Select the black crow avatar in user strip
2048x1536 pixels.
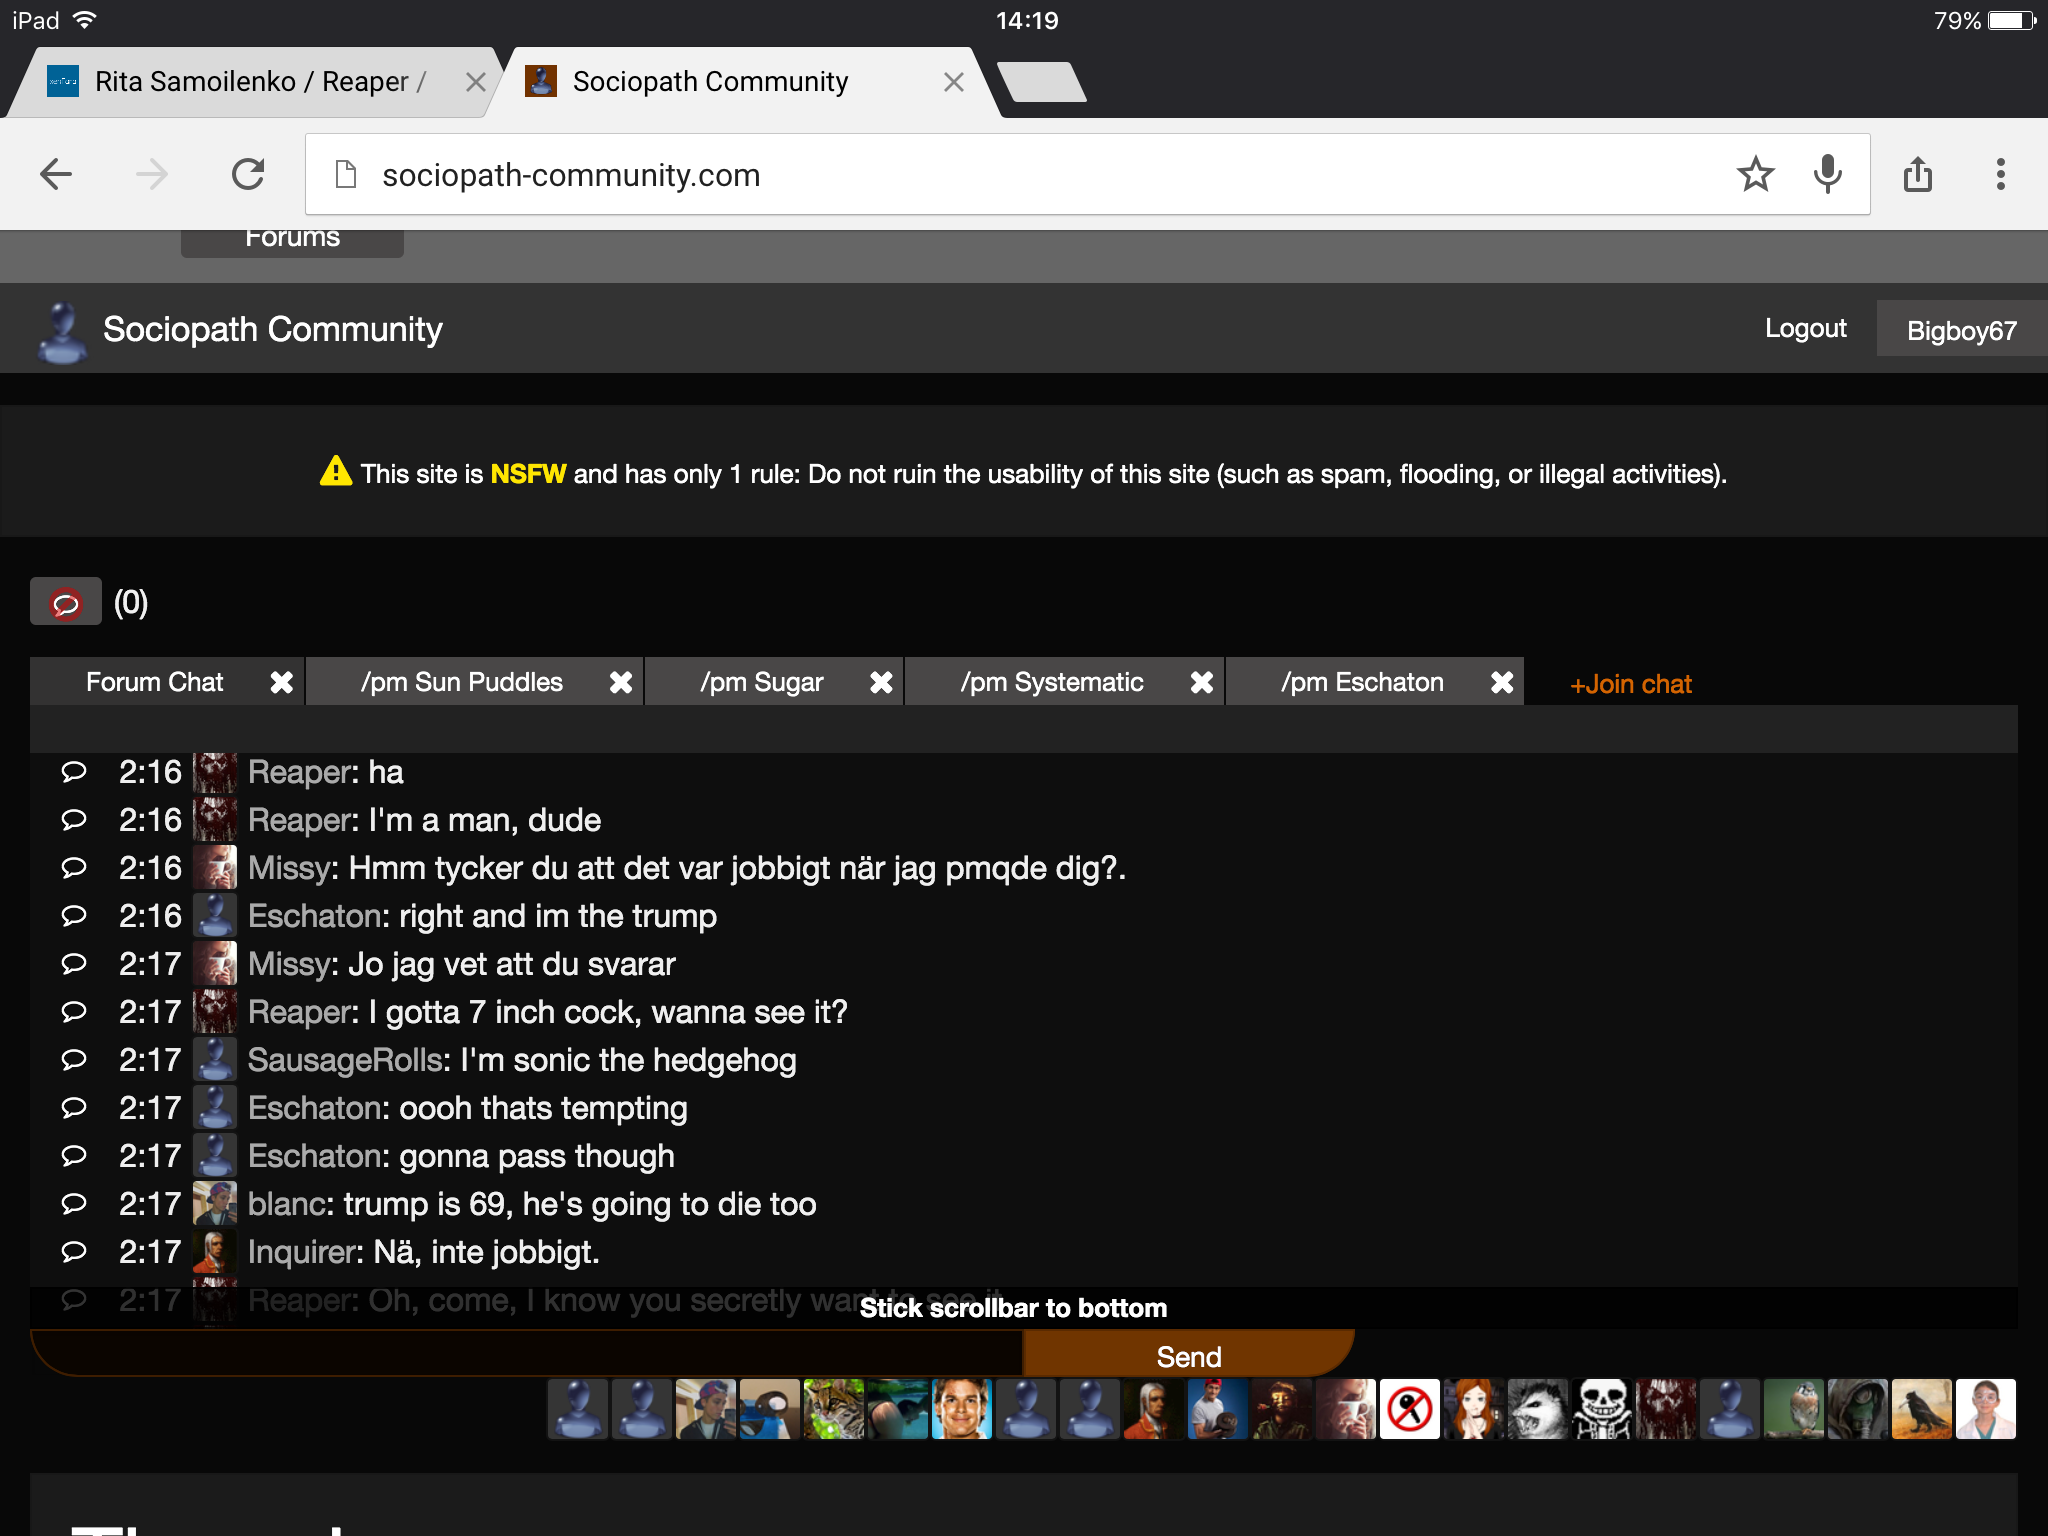1922,1409
